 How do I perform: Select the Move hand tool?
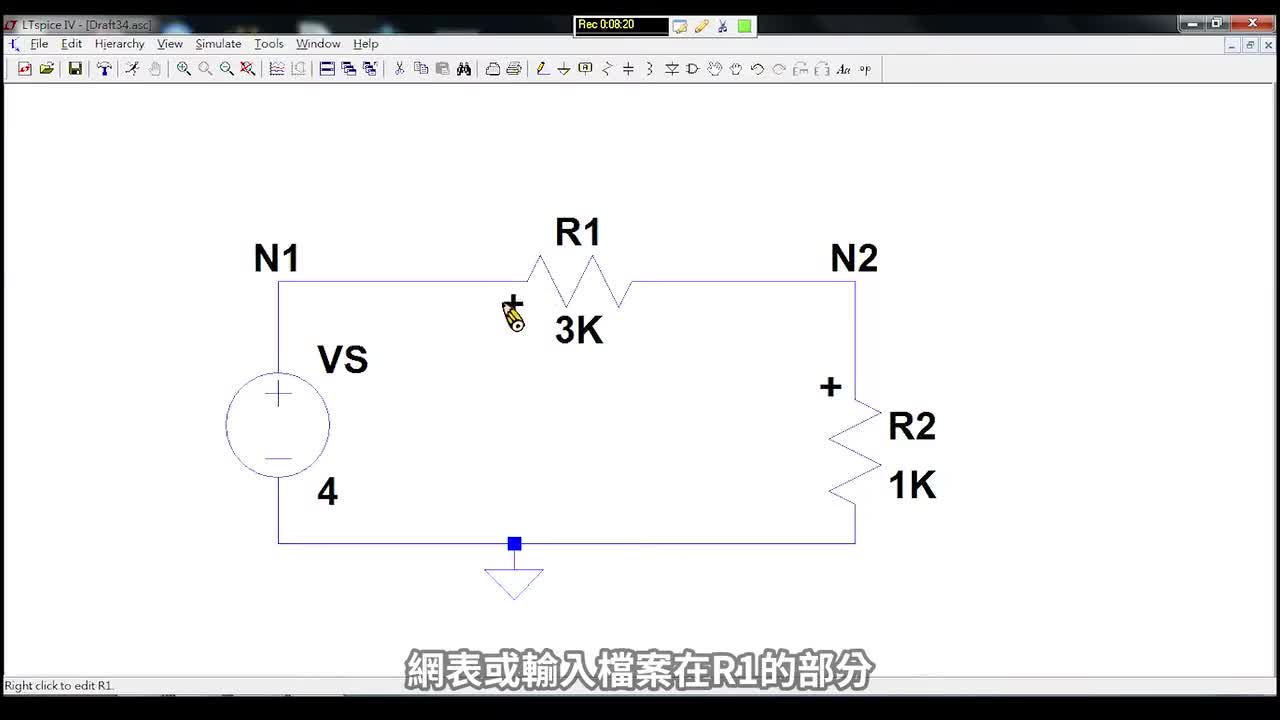point(714,69)
